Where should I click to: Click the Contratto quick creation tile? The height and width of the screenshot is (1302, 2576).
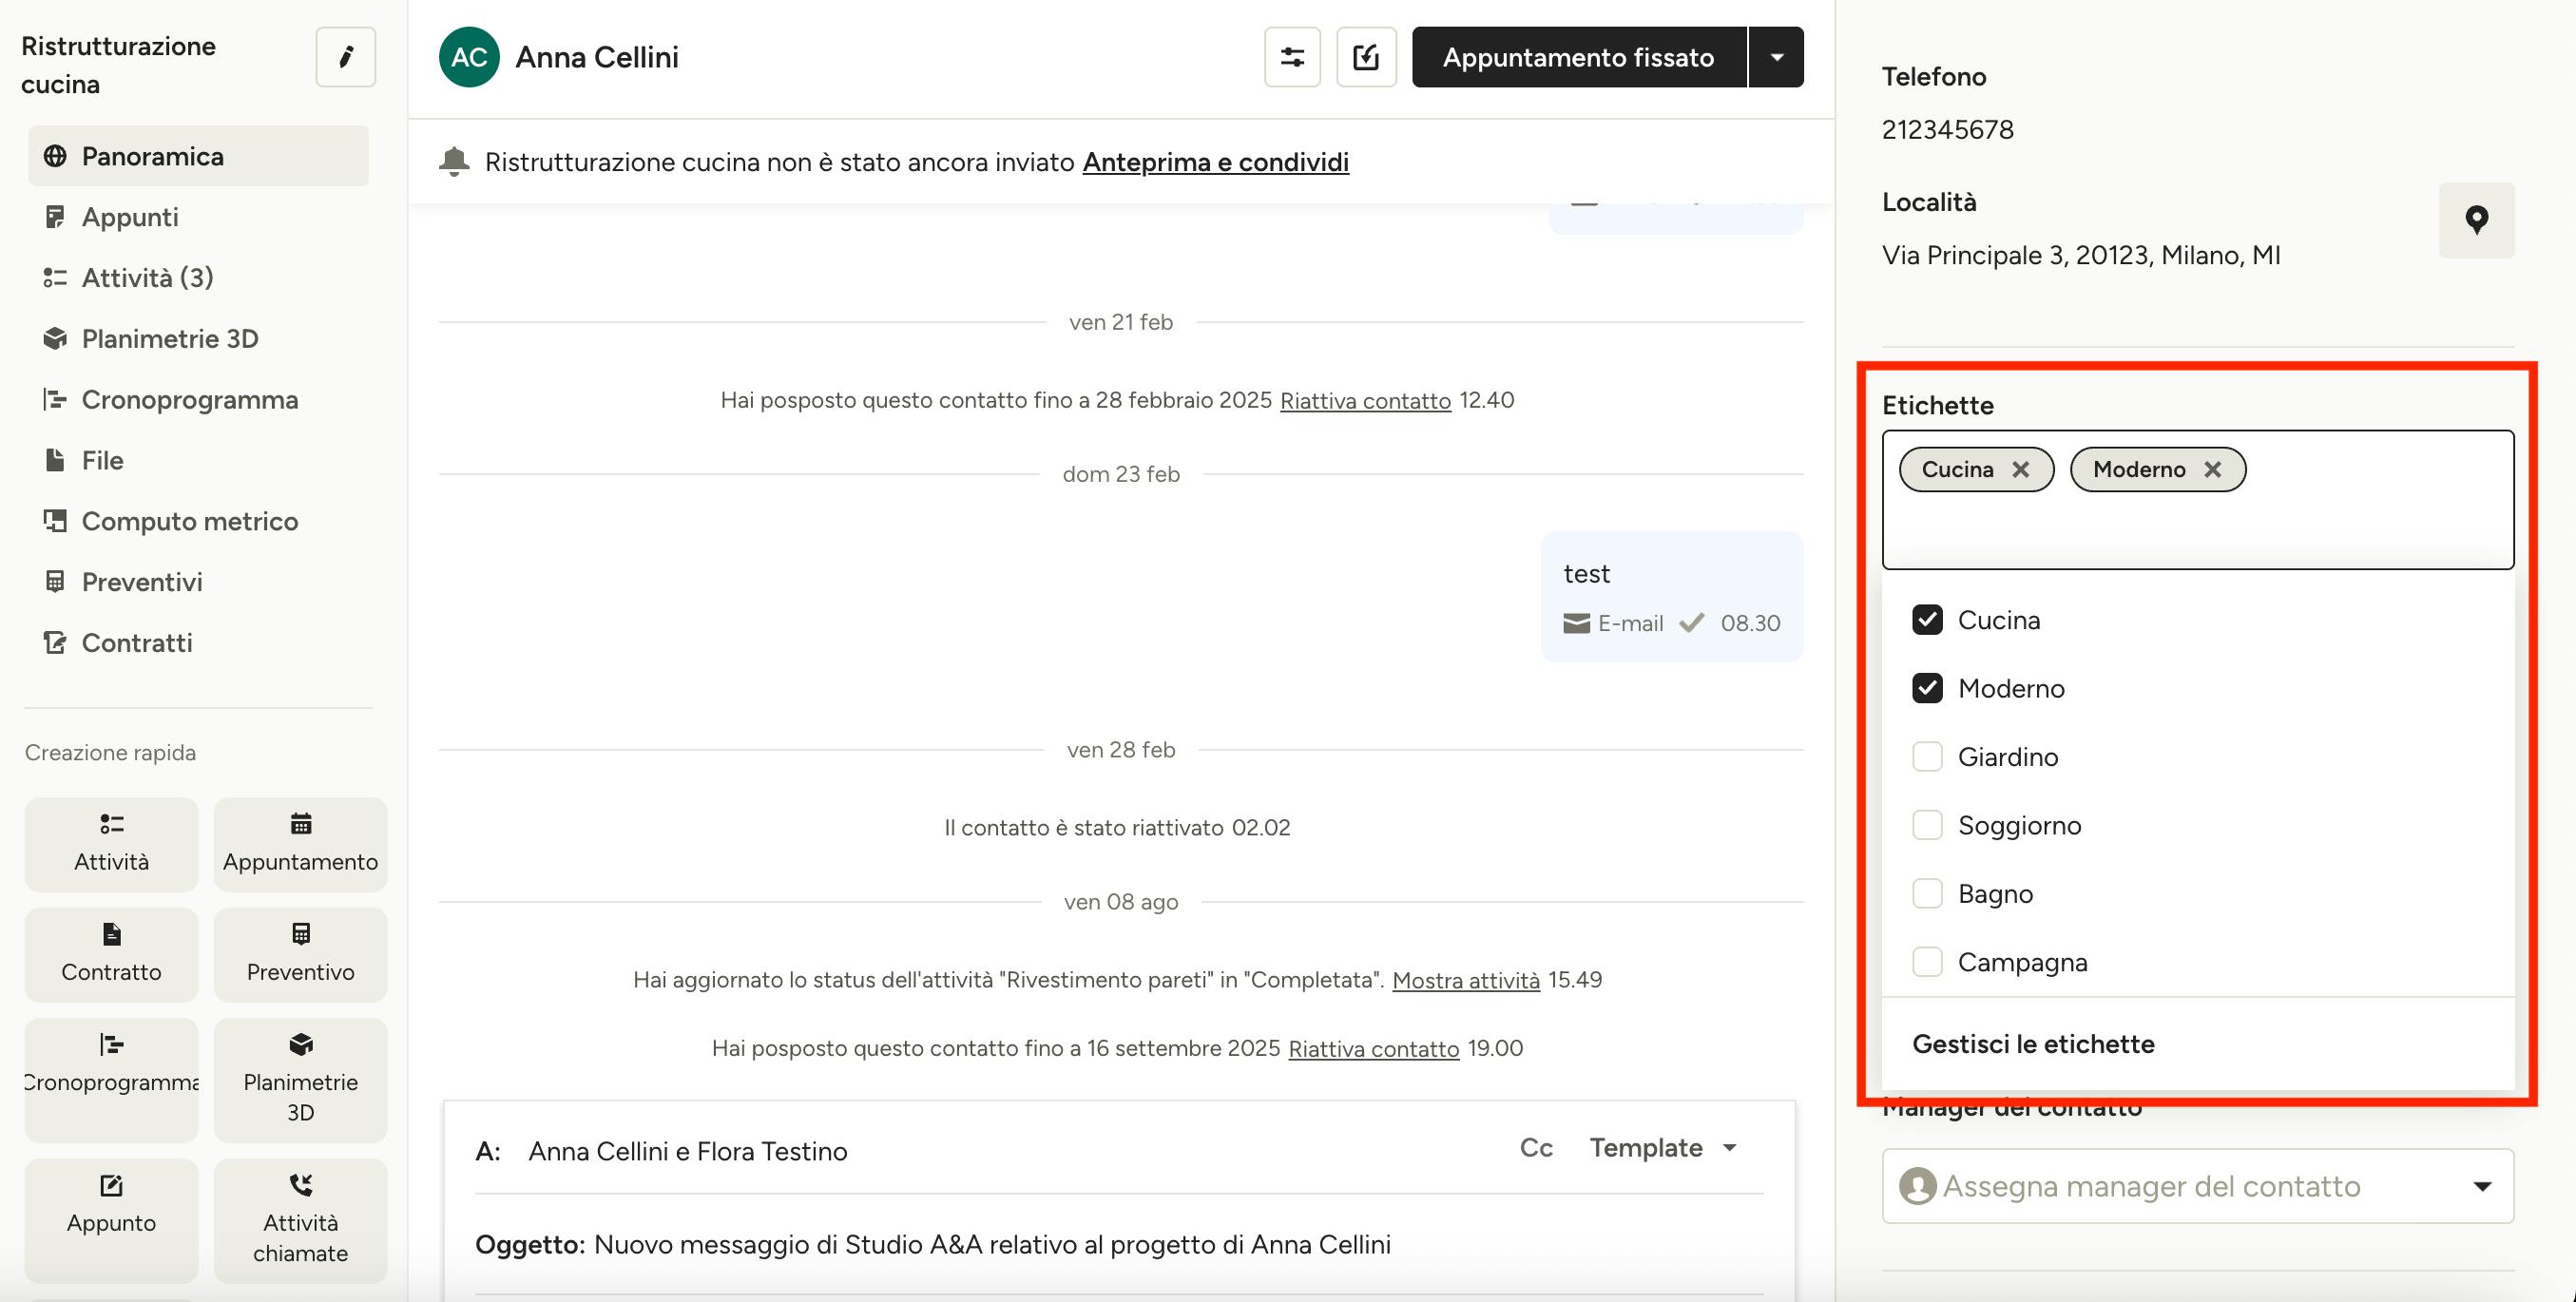click(111, 954)
